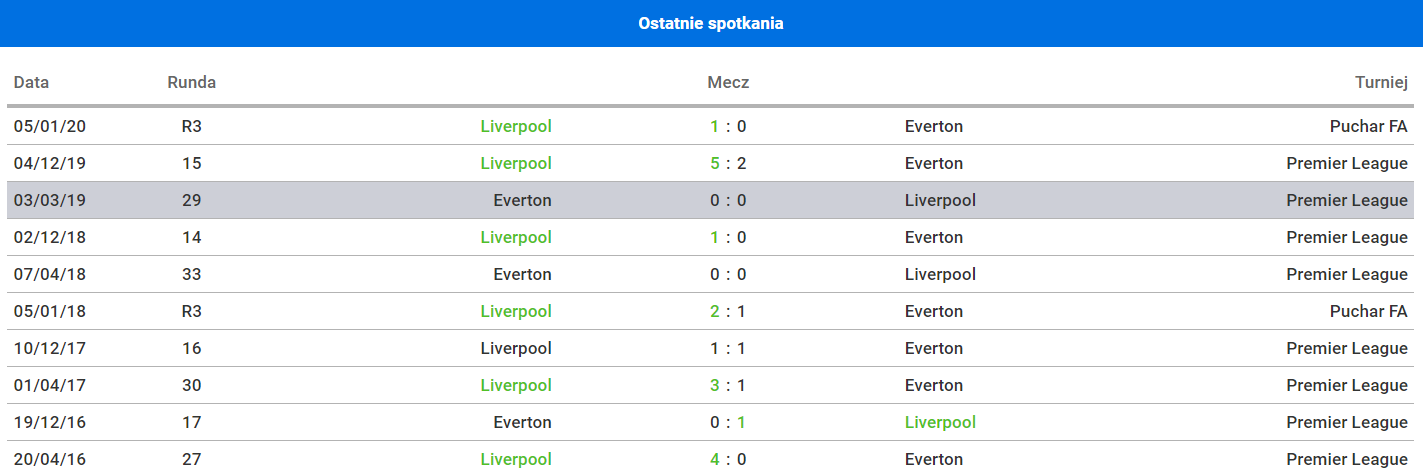Open Everton link in 01/04/17 match
The width and height of the screenshot is (1423, 473).
933,385
